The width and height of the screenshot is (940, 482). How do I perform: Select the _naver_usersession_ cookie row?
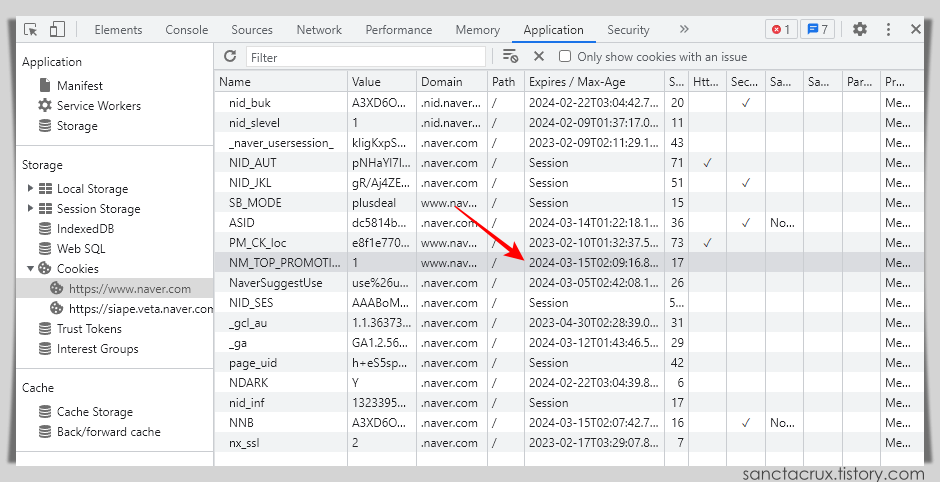pyautogui.click(x=568, y=143)
